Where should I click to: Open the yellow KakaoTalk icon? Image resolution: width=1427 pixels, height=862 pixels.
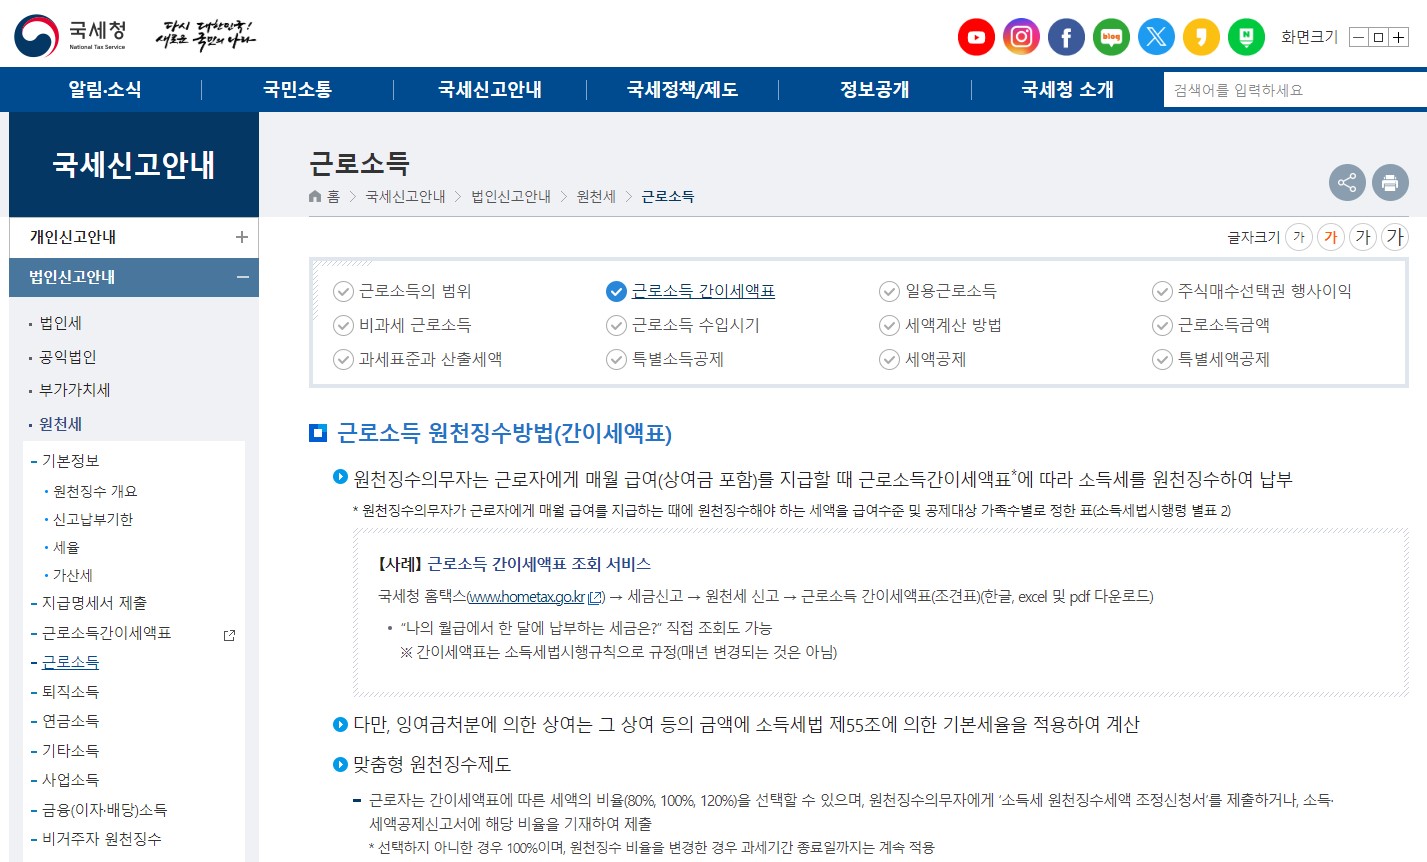click(1201, 36)
